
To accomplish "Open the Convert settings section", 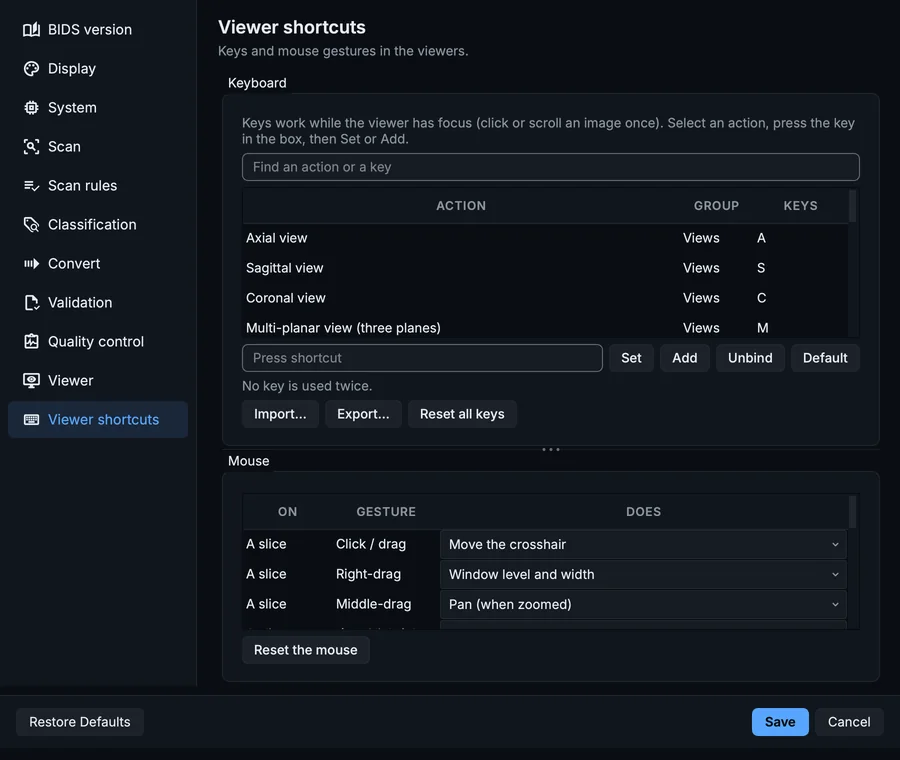I will coord(98,263).
